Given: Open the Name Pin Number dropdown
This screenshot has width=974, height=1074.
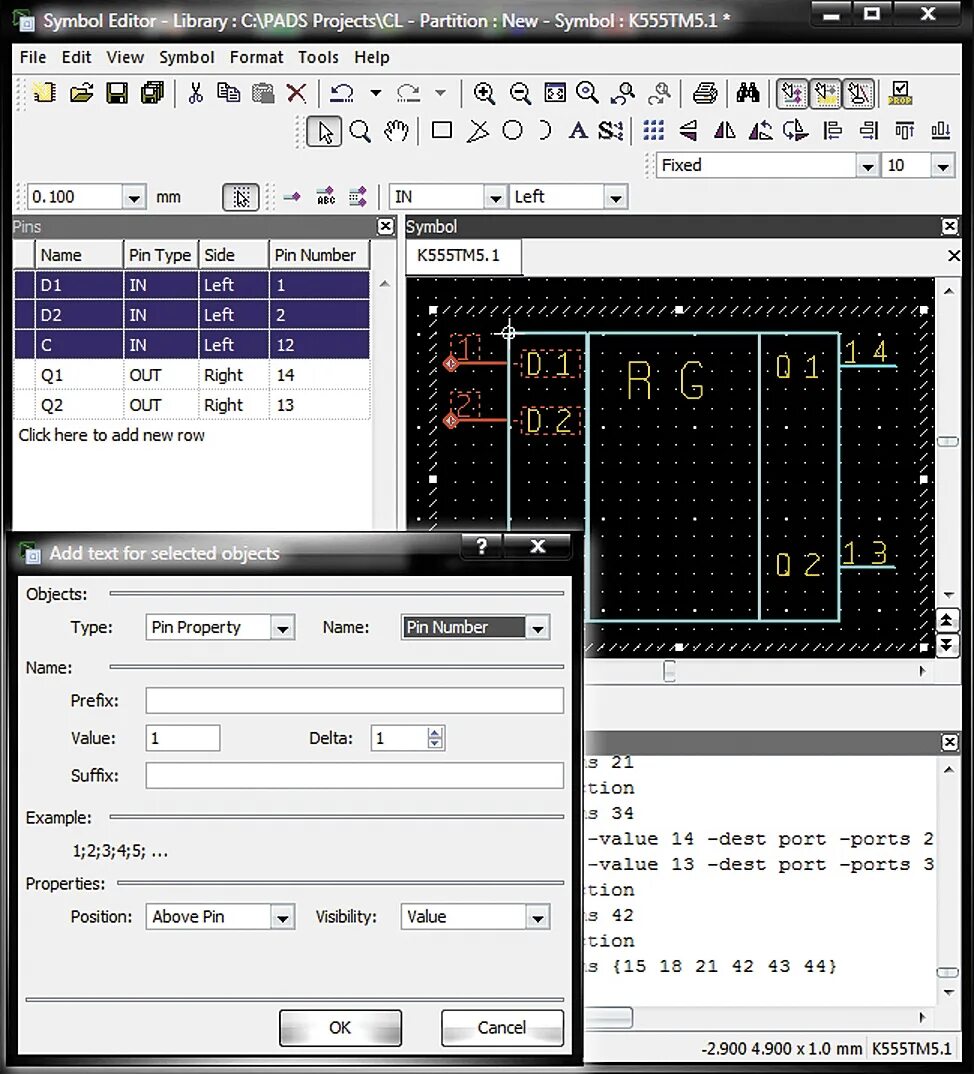Looking at the screenshot, I should 538,627.
